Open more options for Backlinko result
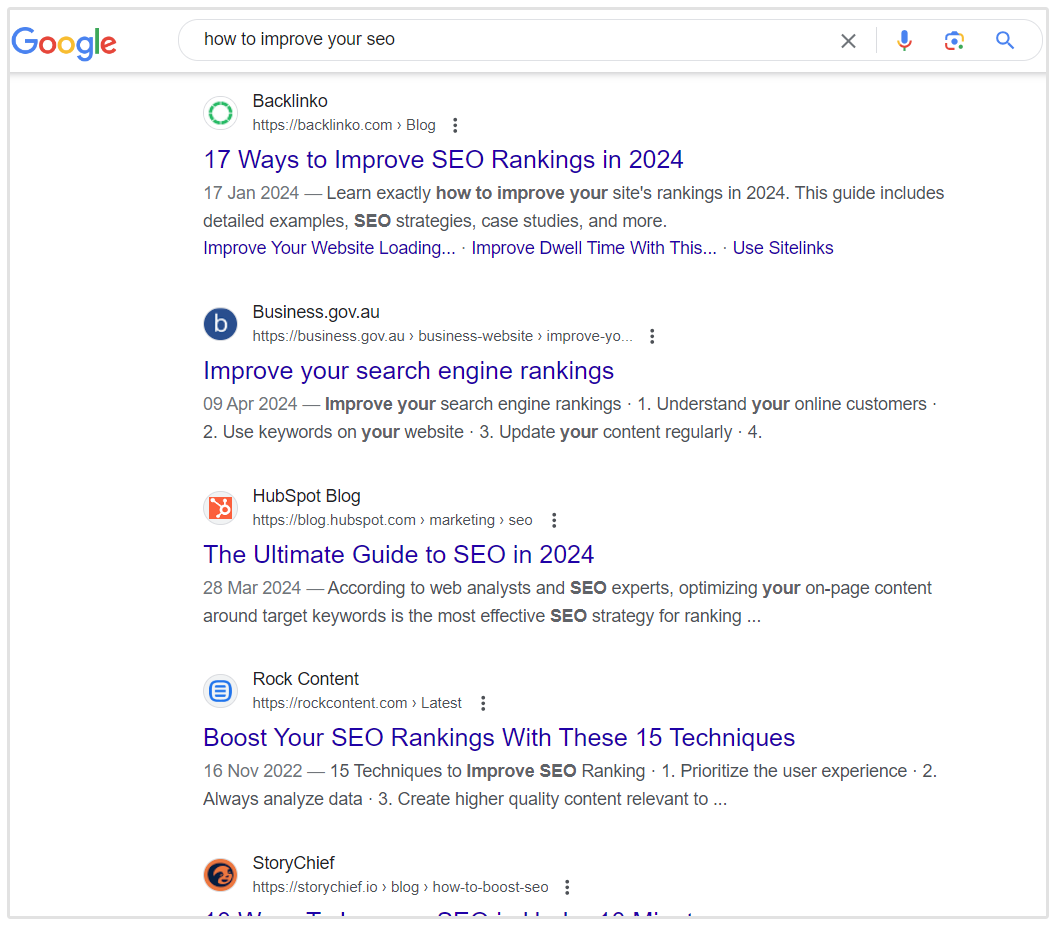Image resolution: width=1056 pixels, height=926 pixels. coord(455,125)
